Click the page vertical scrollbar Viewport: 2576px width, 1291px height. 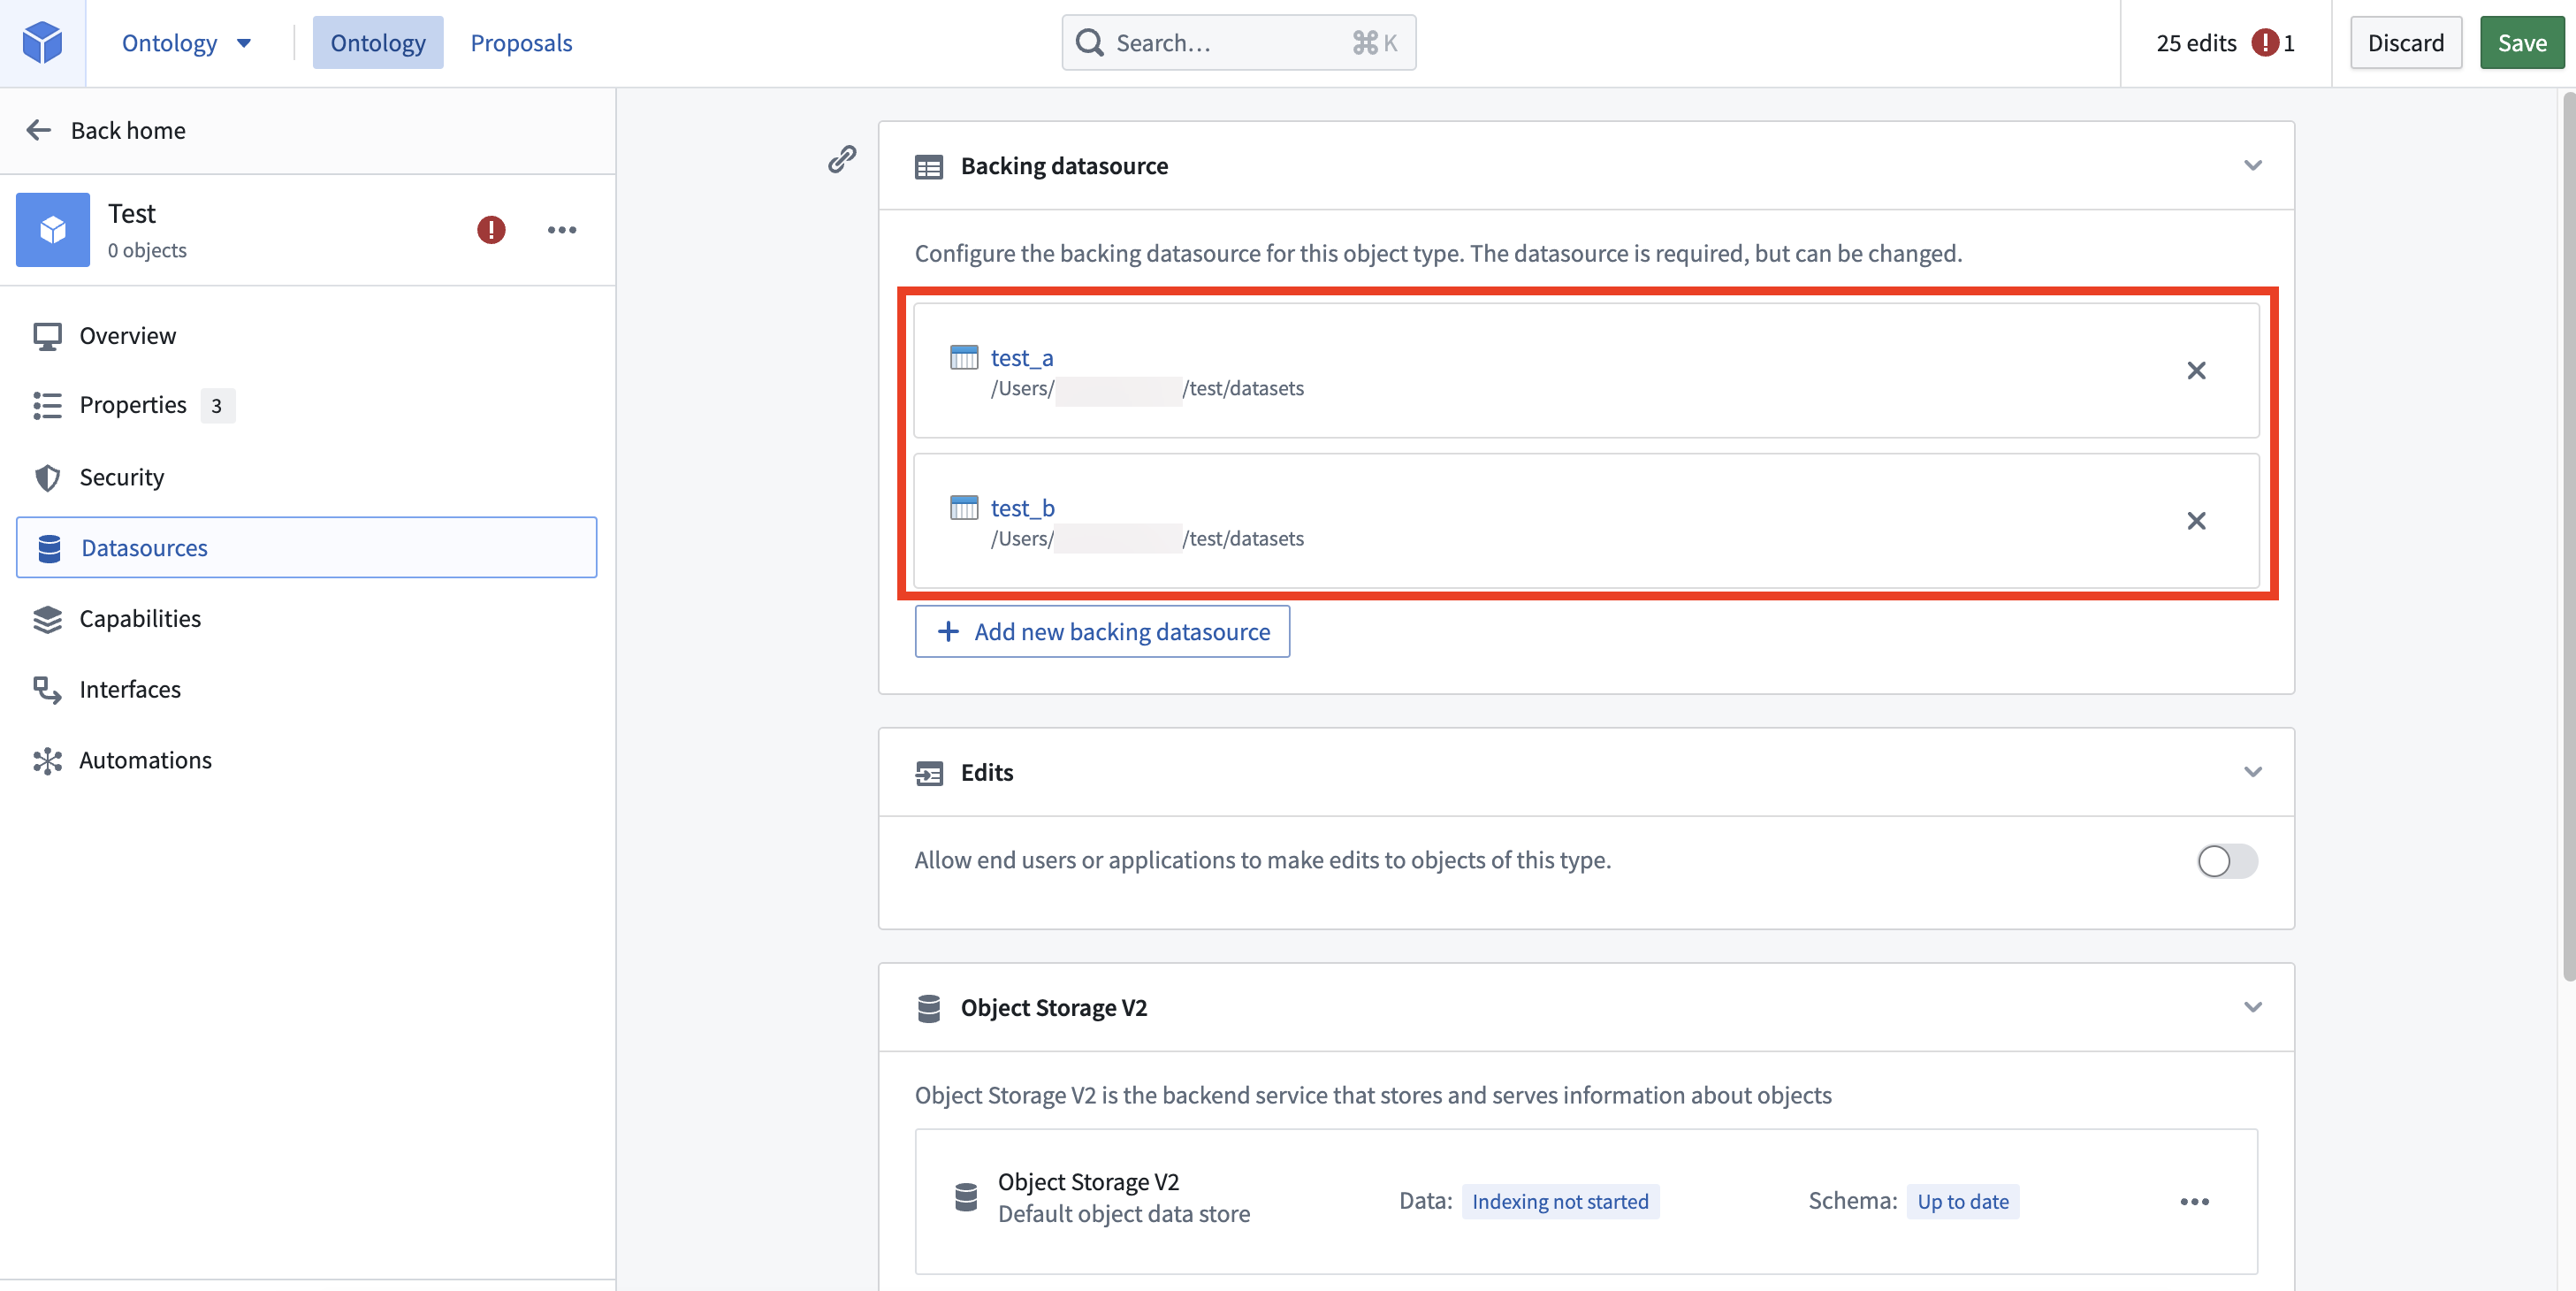(2568, 536)
